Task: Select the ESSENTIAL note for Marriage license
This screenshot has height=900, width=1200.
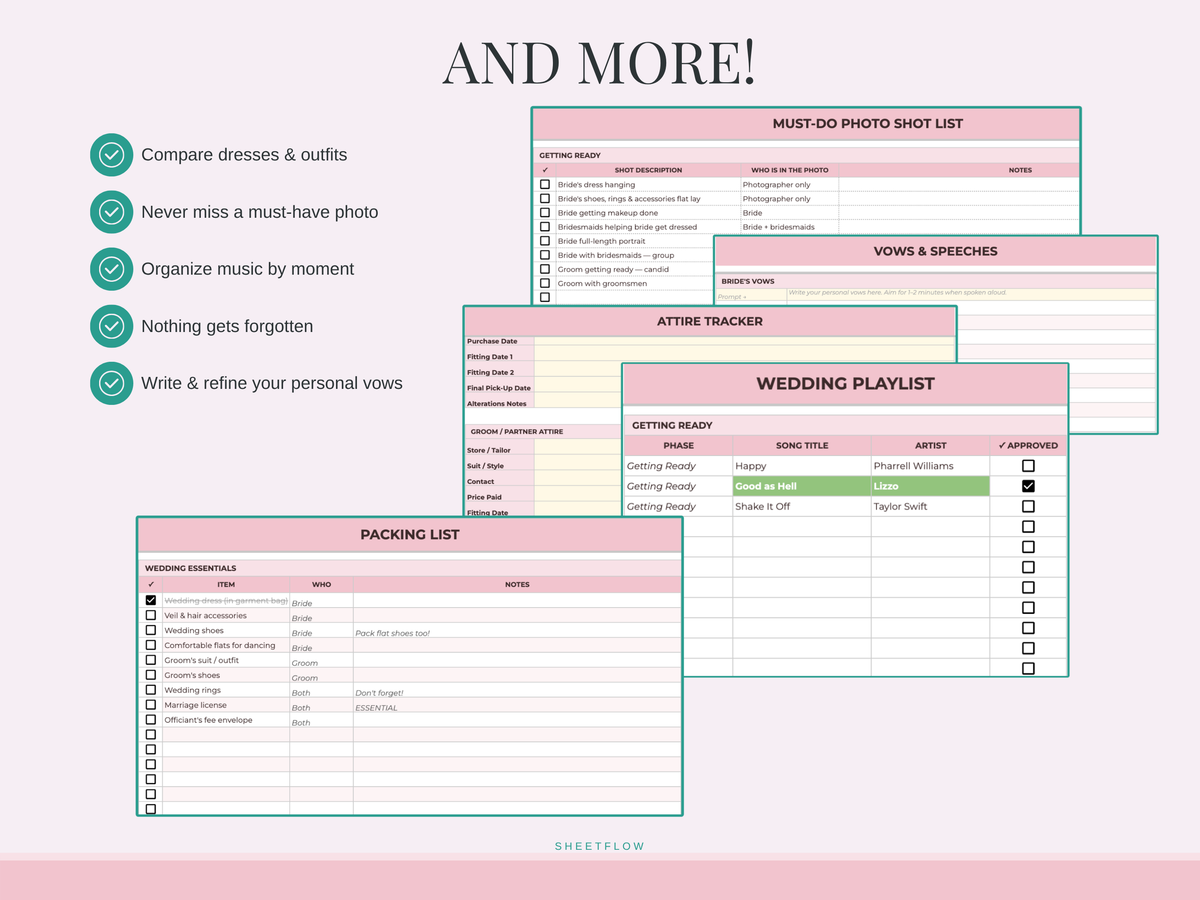Action: click(x=517, y=707)
